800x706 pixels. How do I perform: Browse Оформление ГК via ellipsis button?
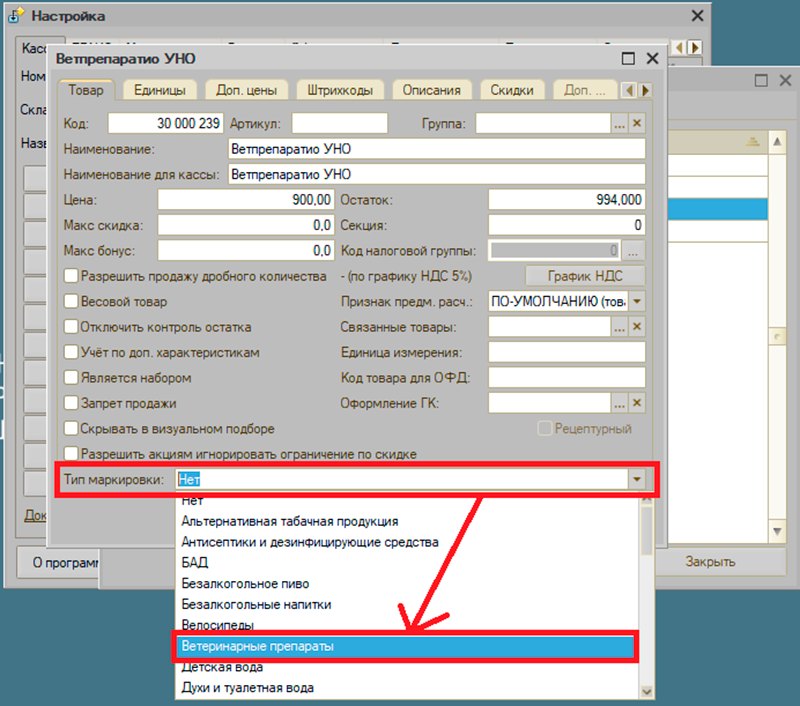coord(619,403)
